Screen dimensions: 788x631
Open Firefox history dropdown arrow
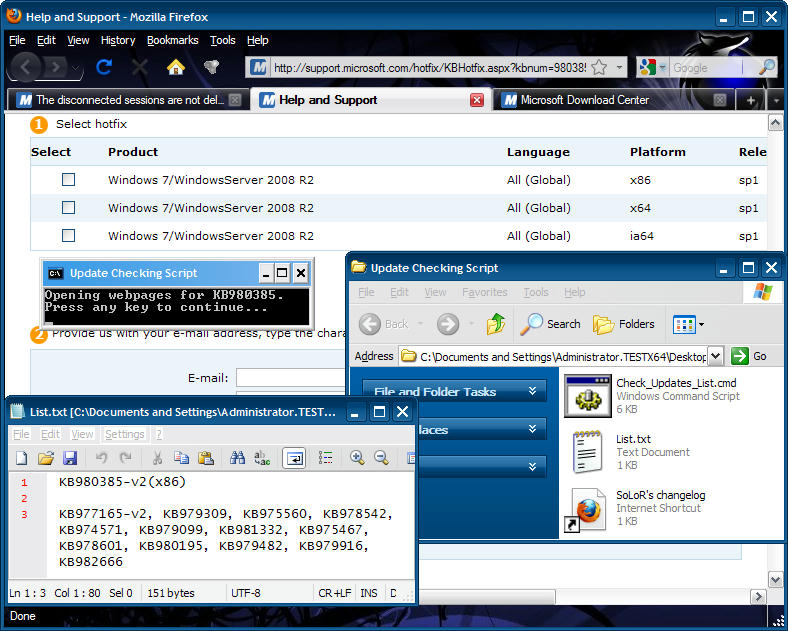(x=75, y=67)
